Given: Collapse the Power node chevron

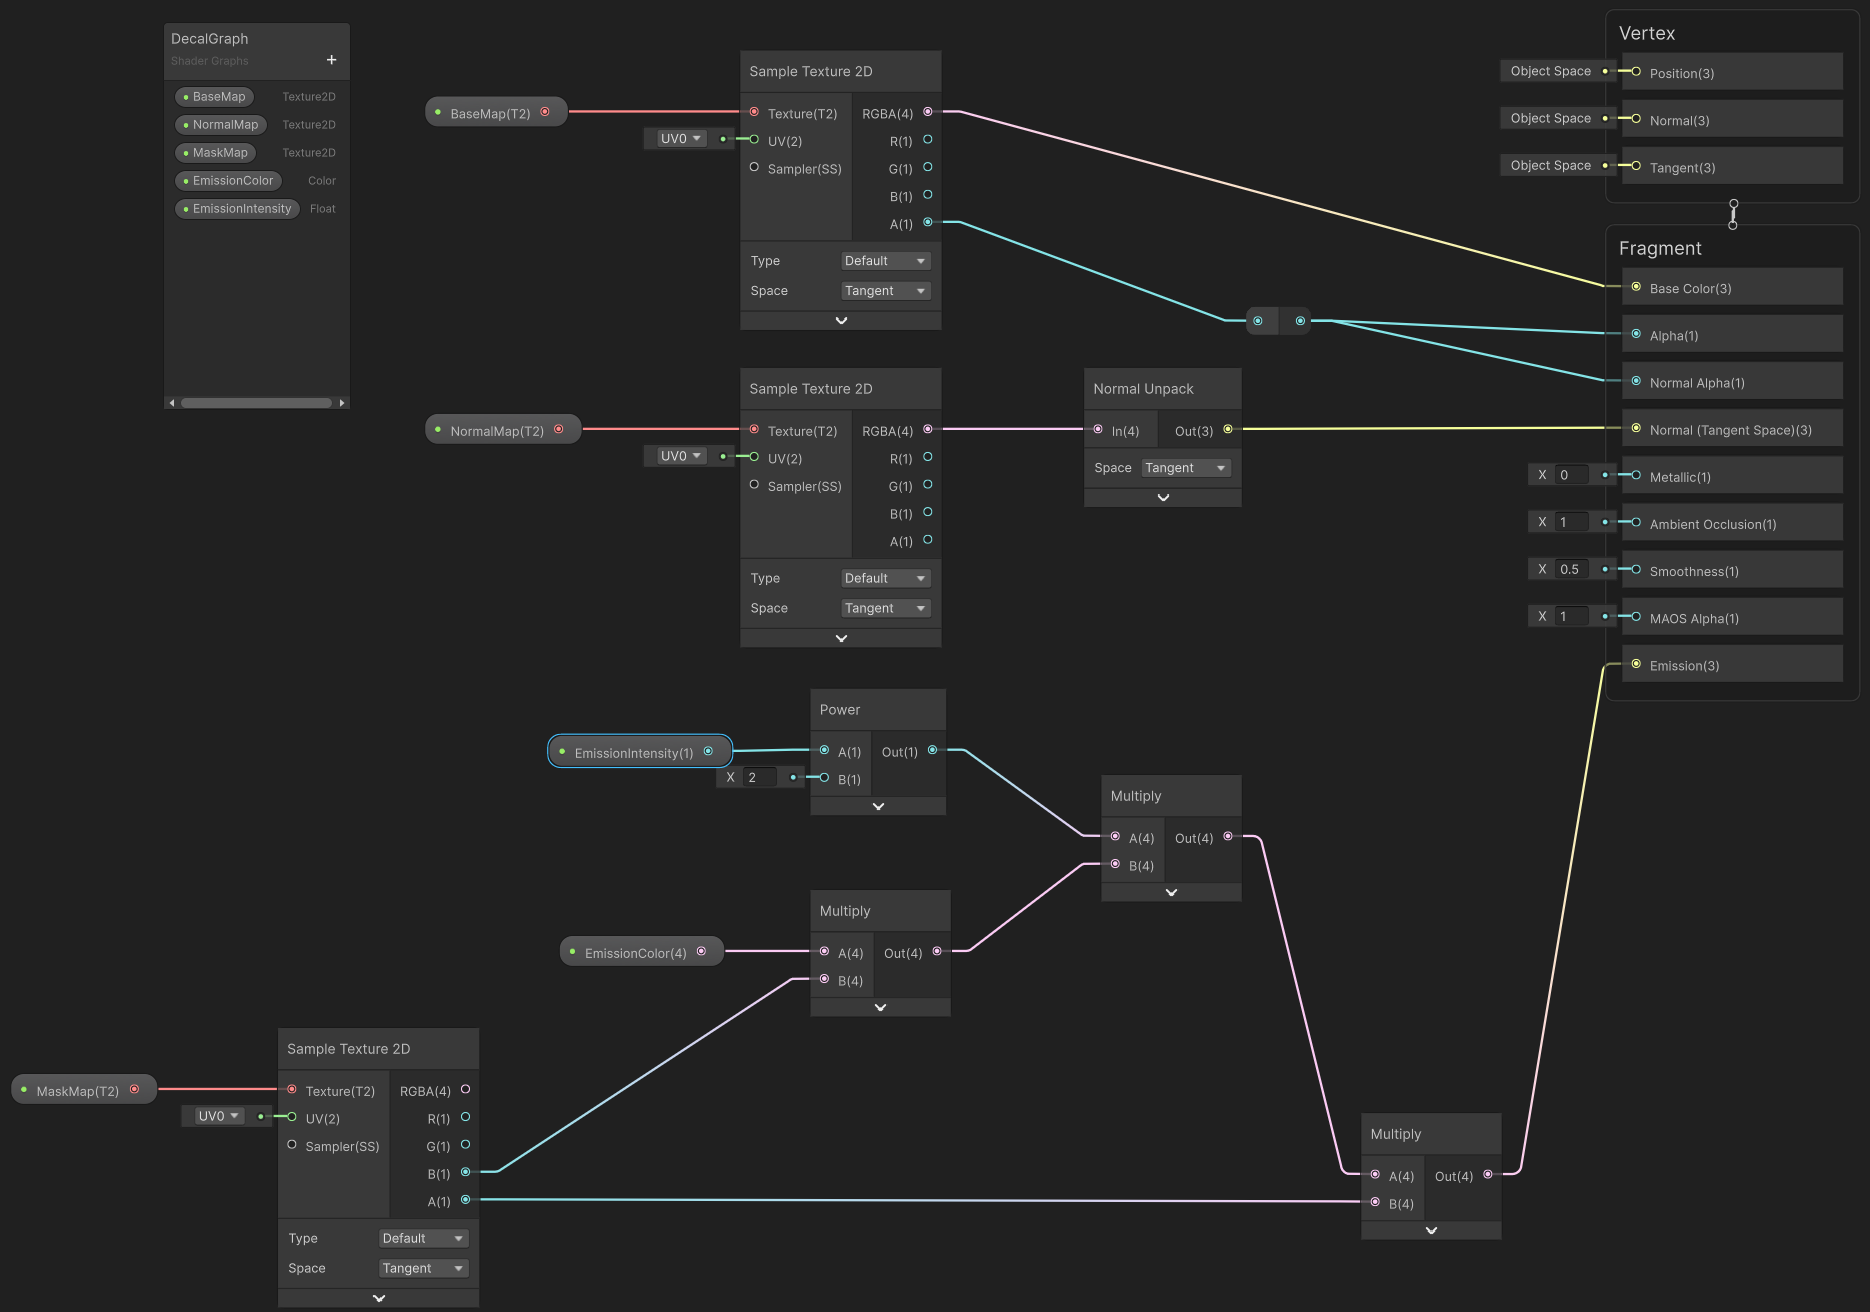Looking at the screenshot, I should coord(878,806).
